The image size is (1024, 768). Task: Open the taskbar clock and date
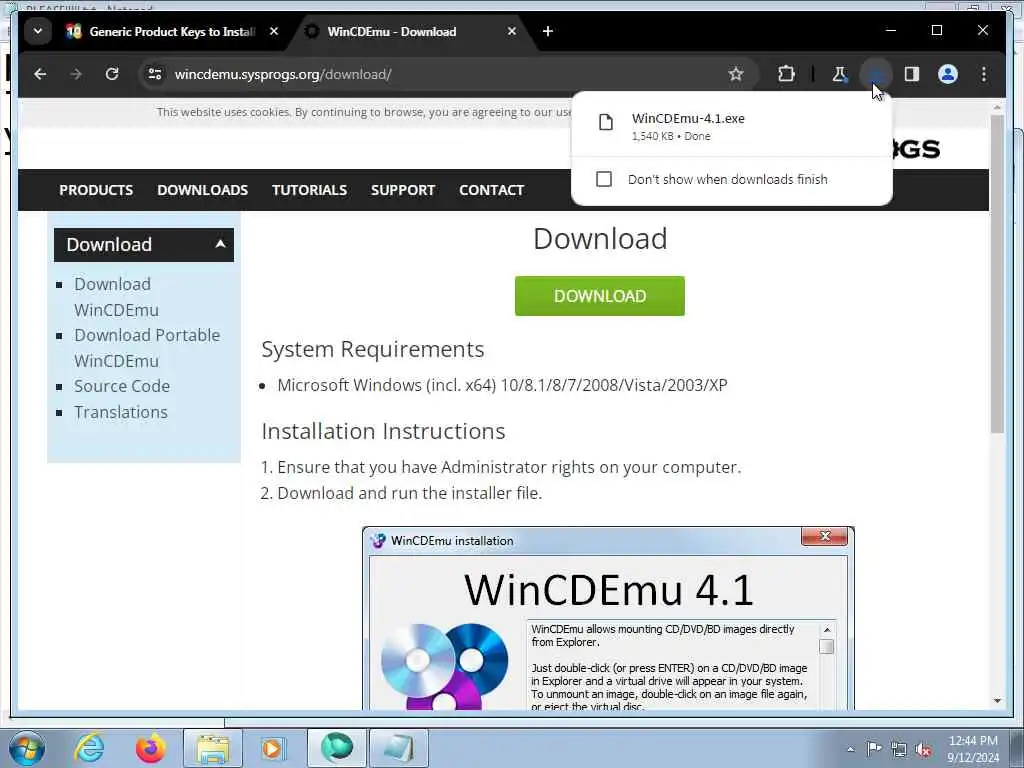click(973, 749)
